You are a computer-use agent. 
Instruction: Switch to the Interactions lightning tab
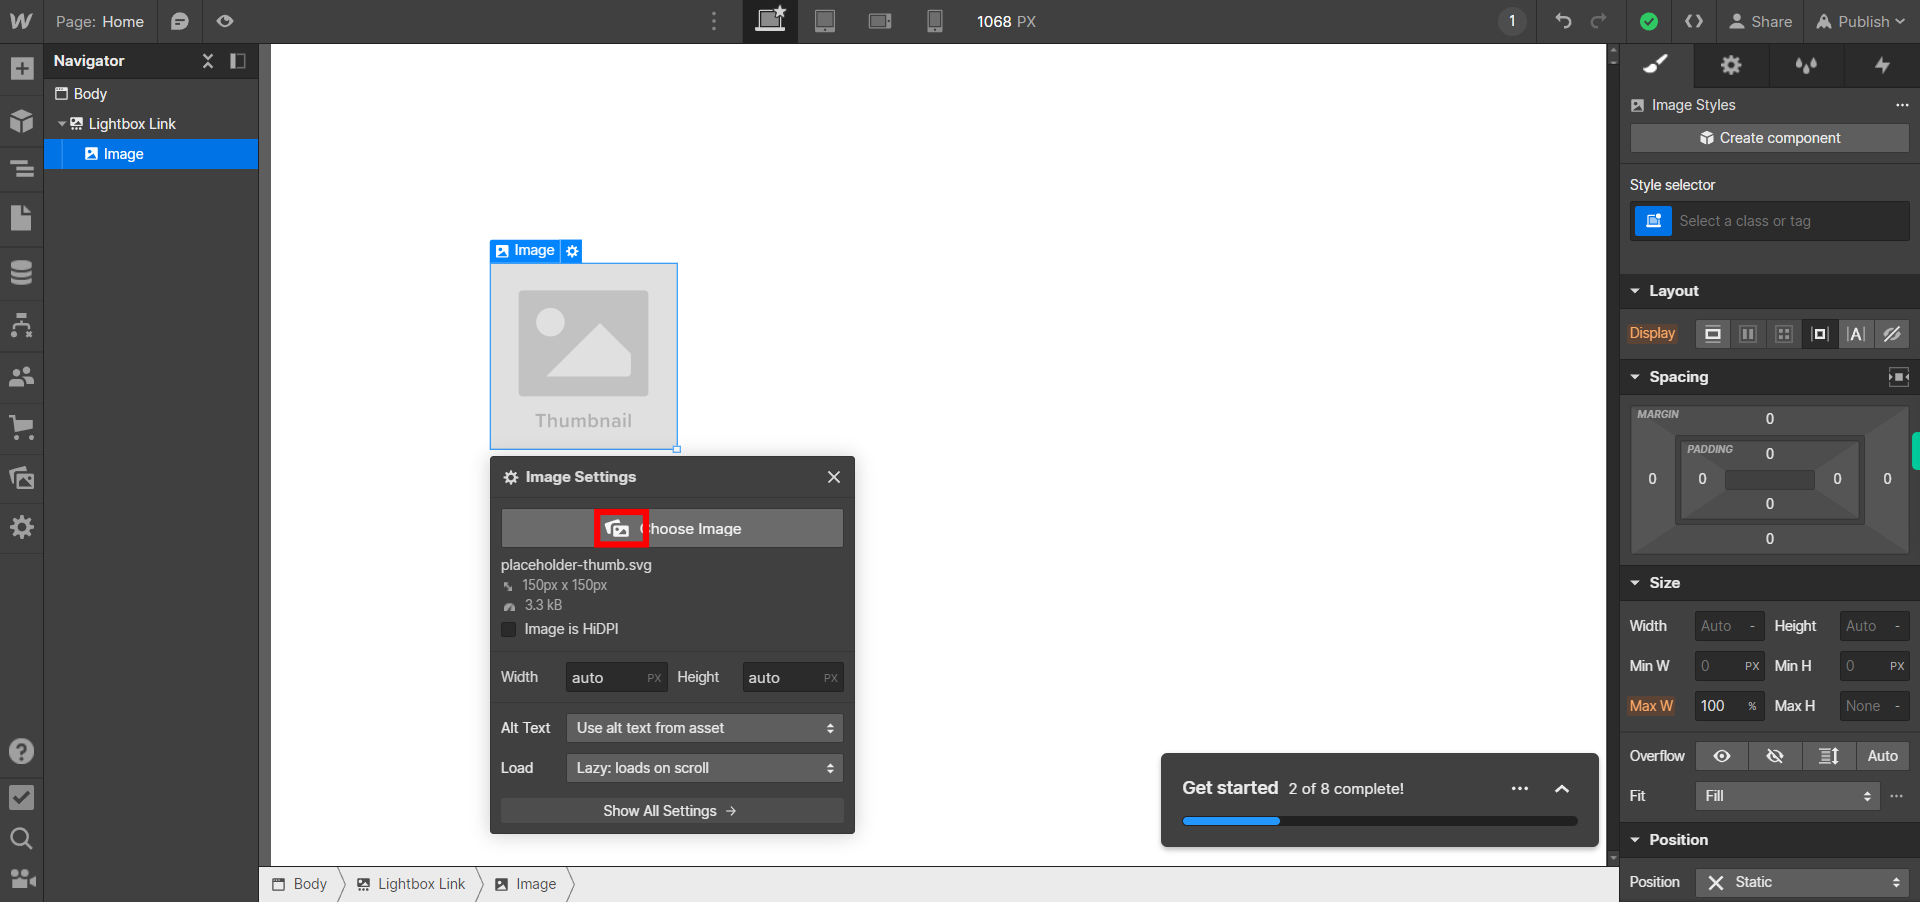pyautogui.click(x=1882, y=65)
